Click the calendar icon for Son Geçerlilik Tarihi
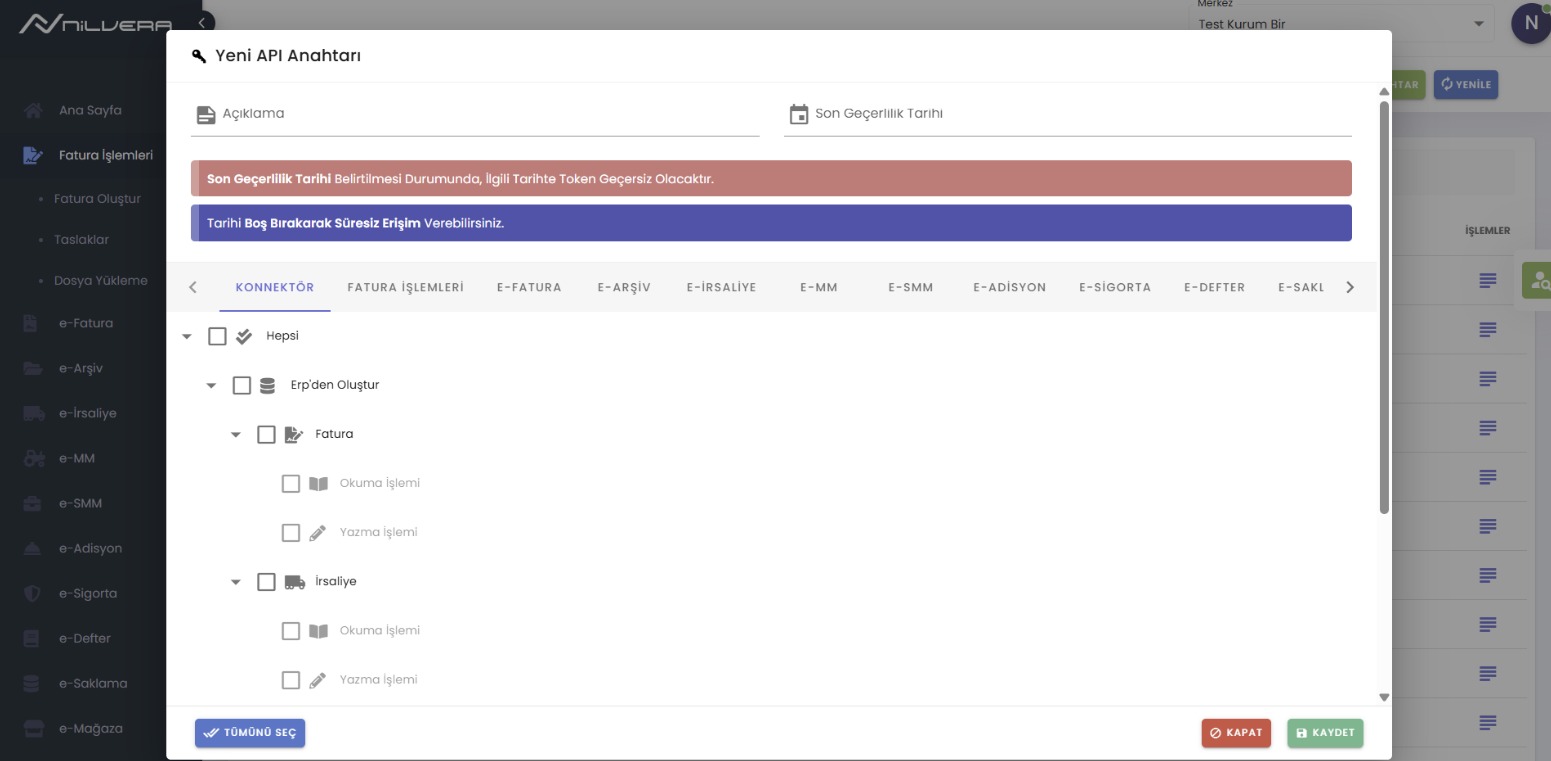 click(x=798, y=114)
